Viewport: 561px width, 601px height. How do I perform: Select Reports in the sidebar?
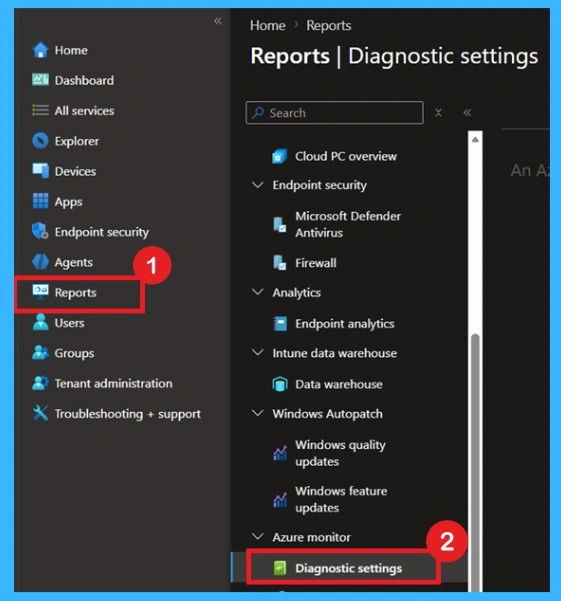point(75,292)
